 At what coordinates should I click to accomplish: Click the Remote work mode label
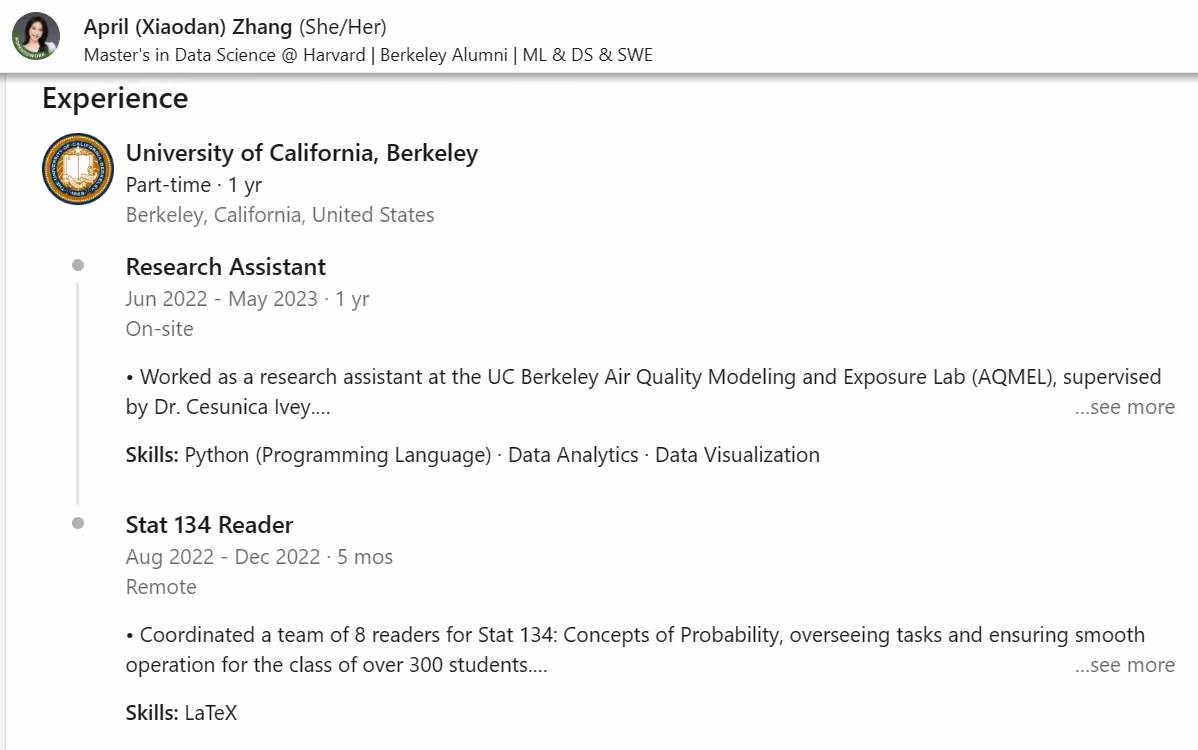click(x=161, y=587)
